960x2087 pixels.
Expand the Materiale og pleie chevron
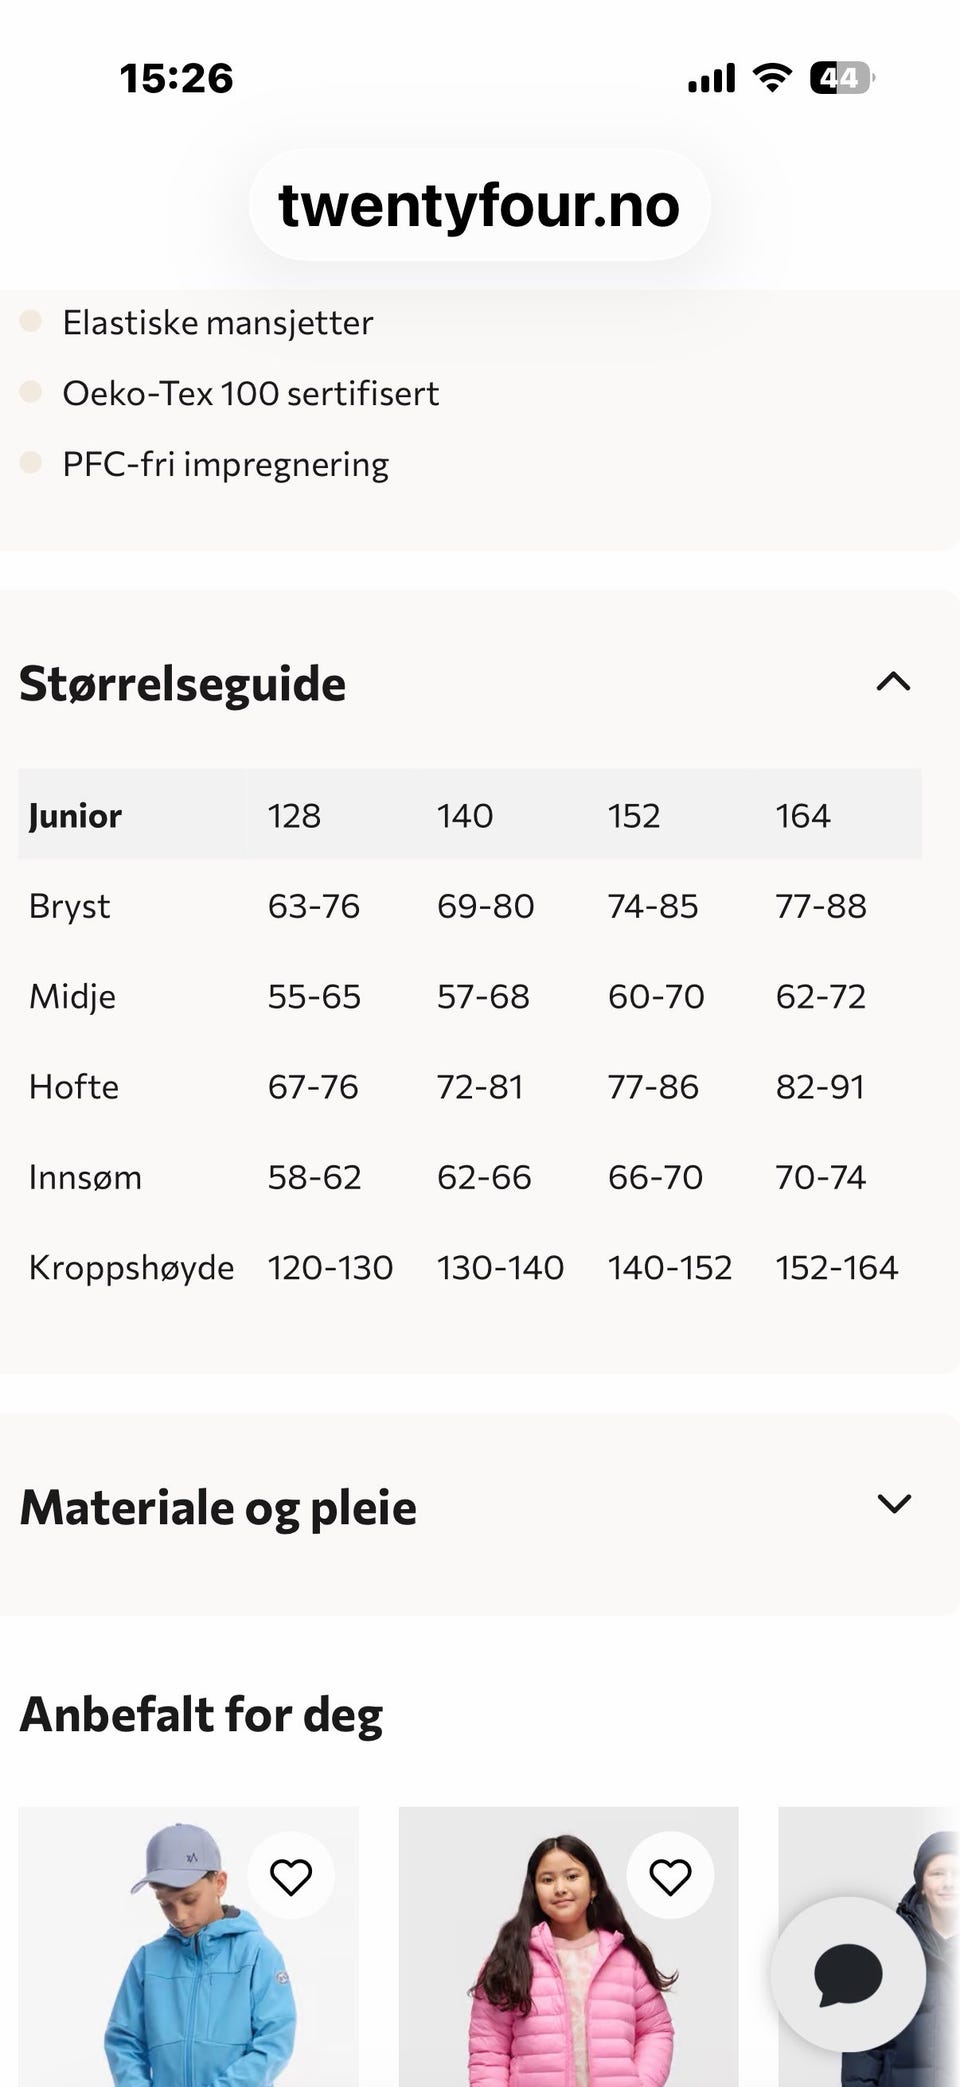click(x=893, y=1504)
